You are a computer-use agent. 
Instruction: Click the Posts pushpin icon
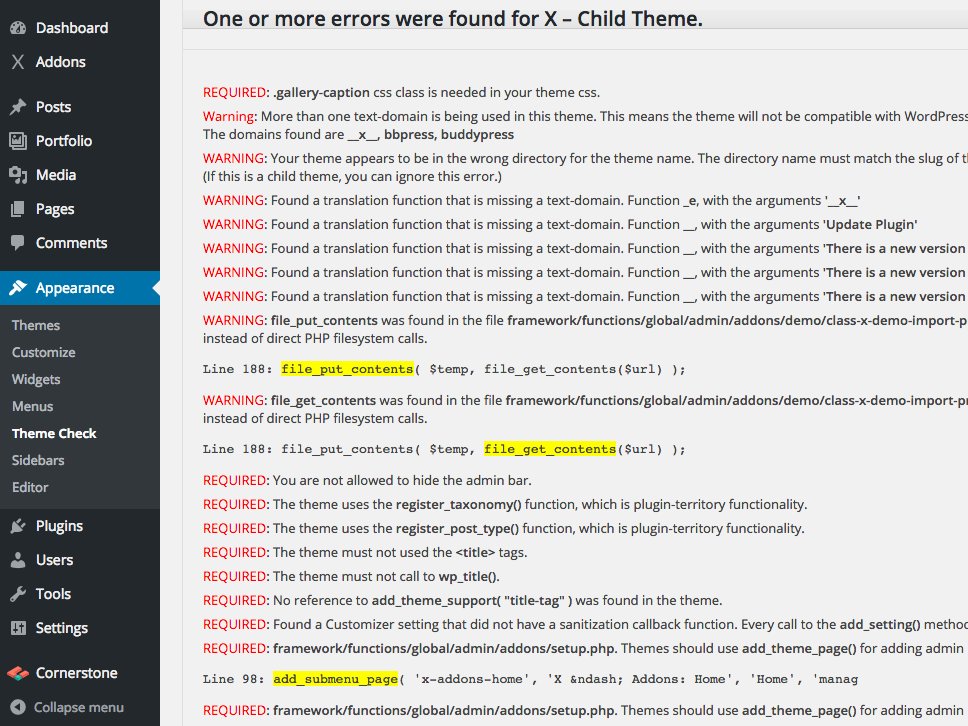(18, 107)
